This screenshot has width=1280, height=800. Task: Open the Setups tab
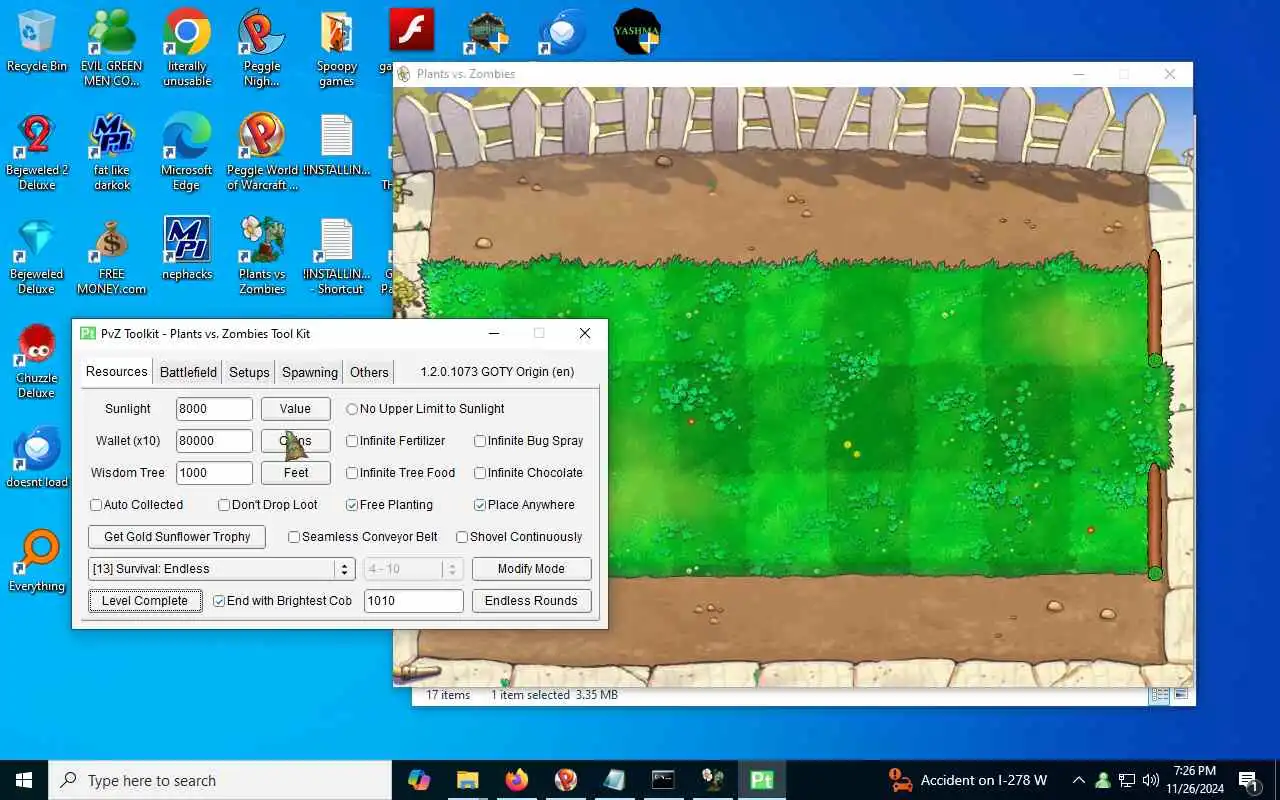point(249,372)
